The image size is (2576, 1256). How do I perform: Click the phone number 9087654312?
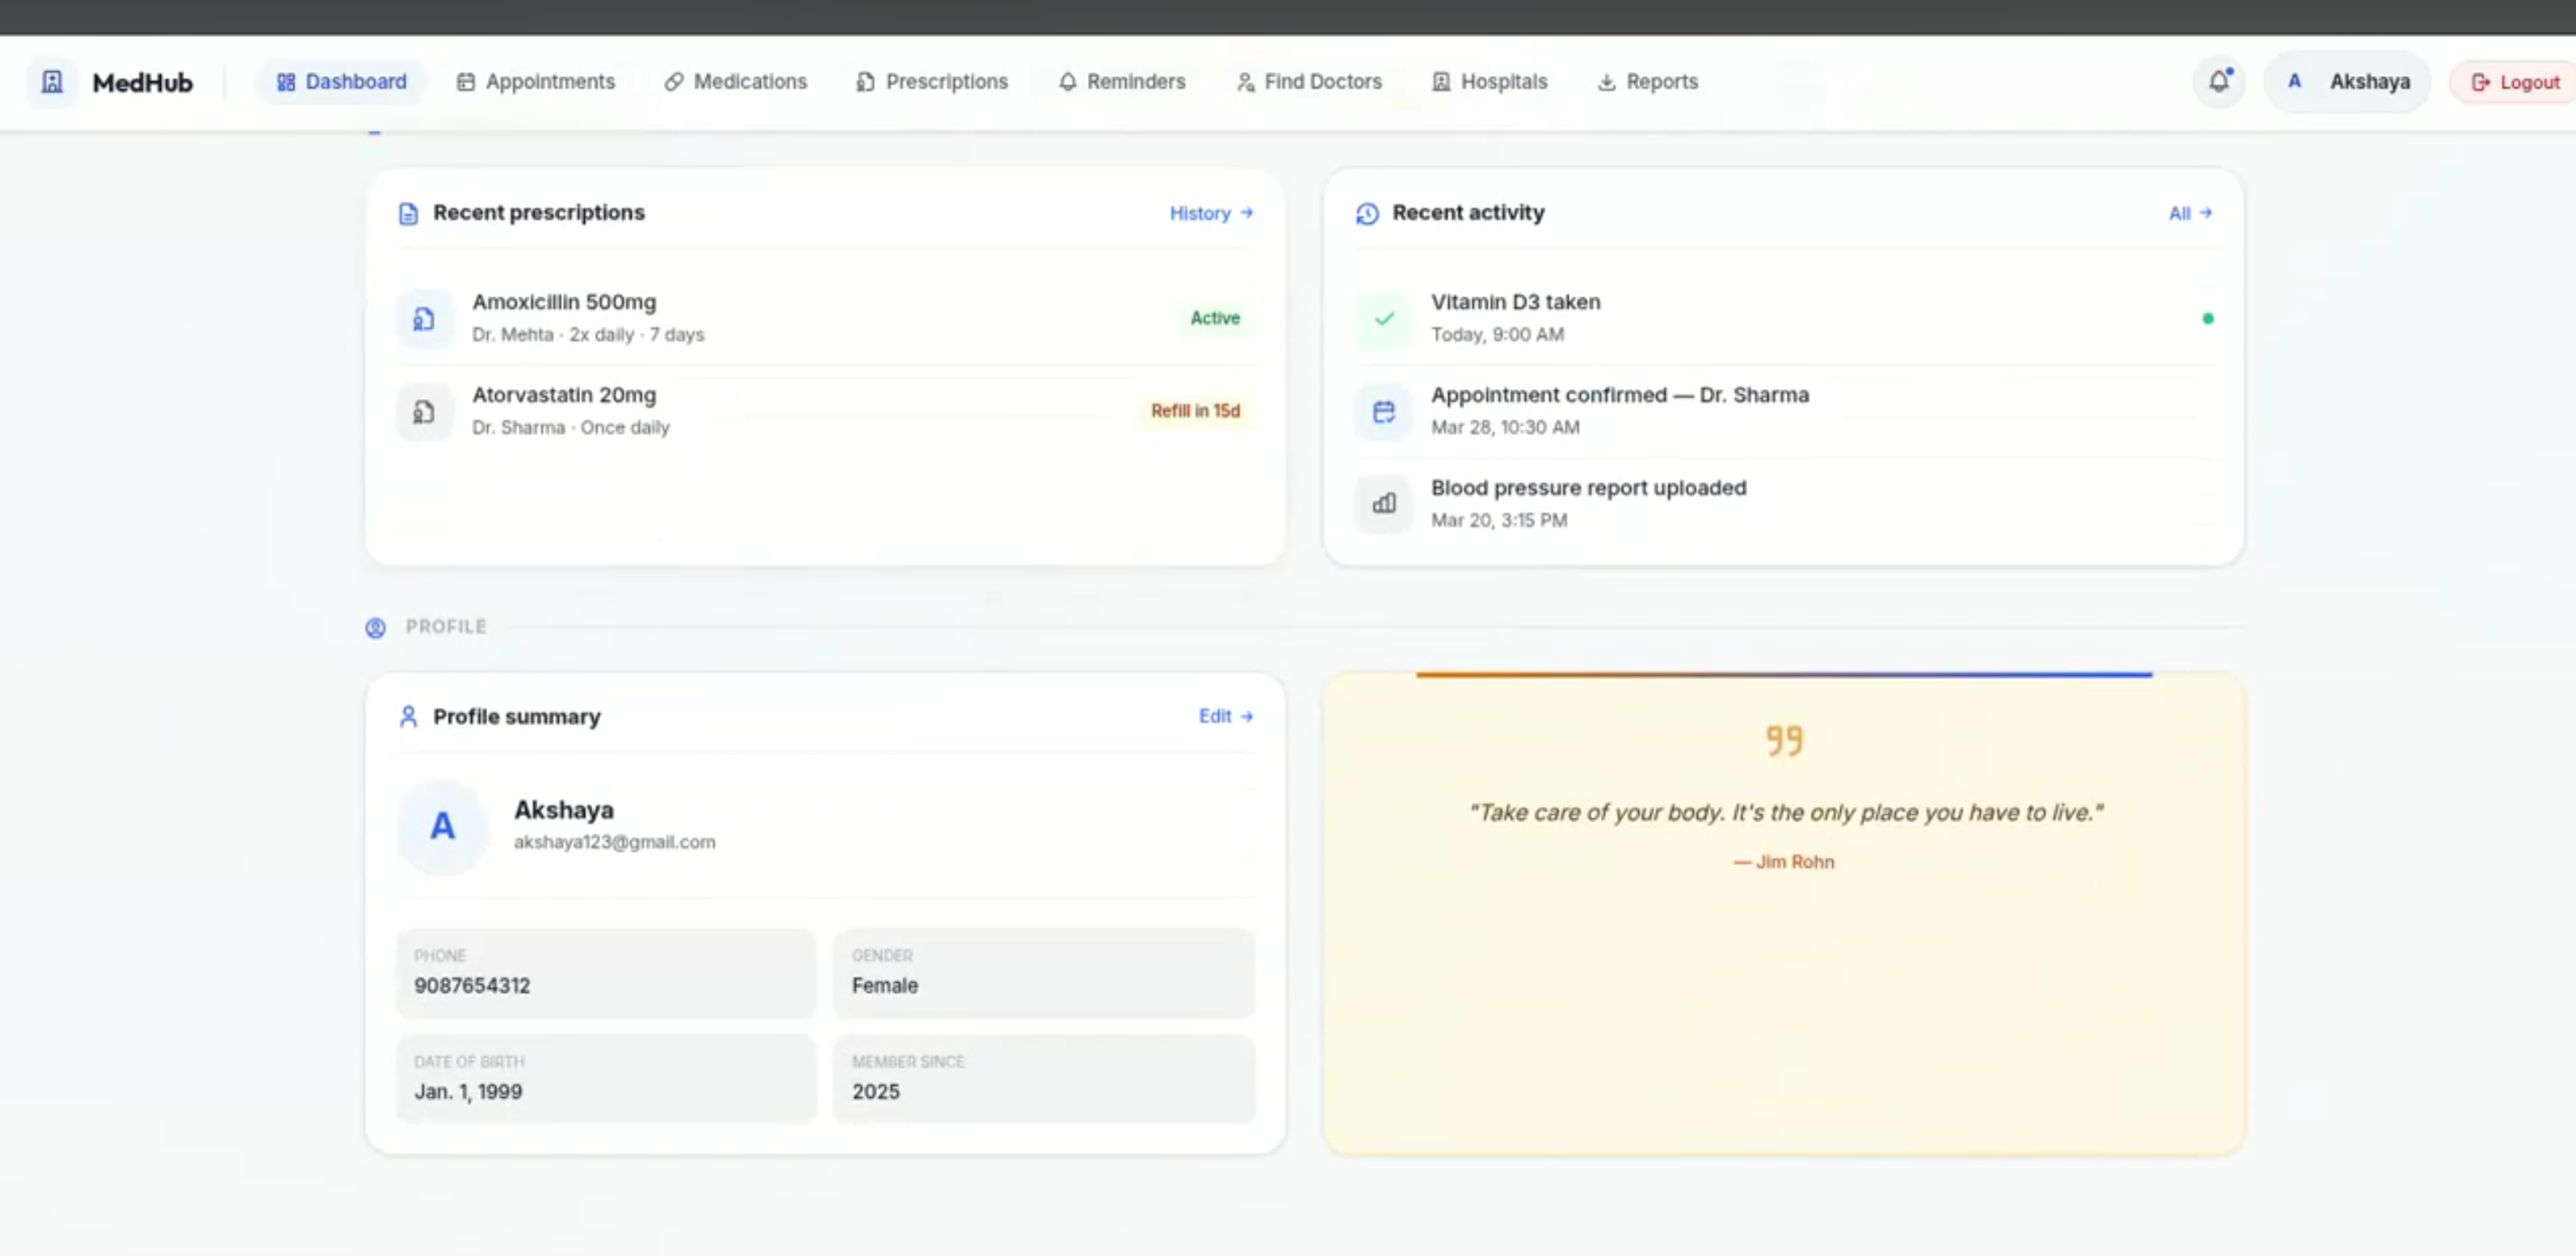(x=472, y=985)
